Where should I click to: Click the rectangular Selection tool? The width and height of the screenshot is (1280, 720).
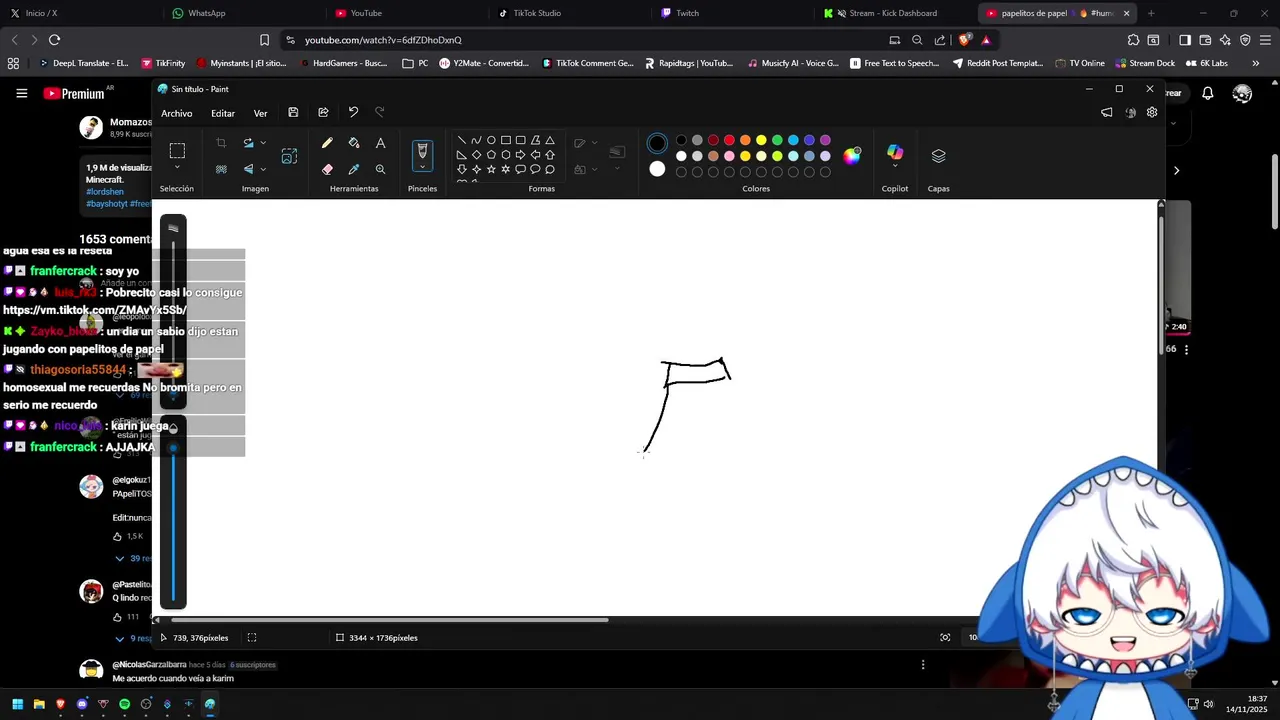(177, 151)
